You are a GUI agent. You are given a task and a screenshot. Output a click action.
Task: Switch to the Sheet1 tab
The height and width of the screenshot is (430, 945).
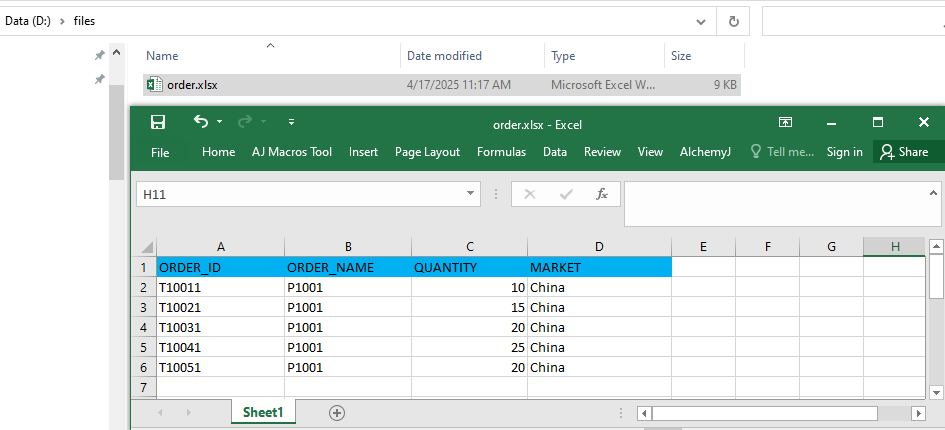263,412
